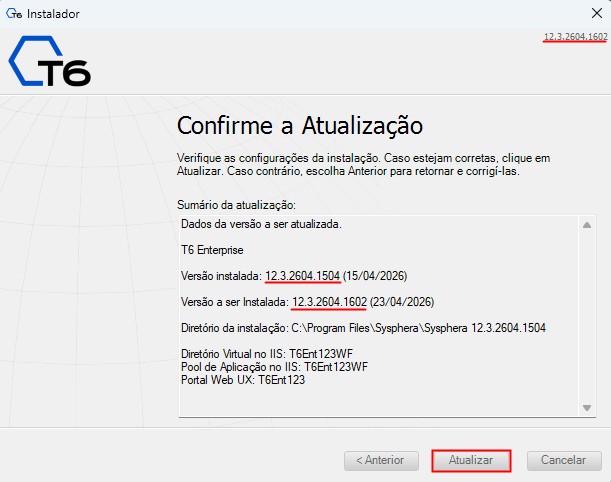Cancel the installer with Cancelar
611x482 pixels.
point(564,461)
